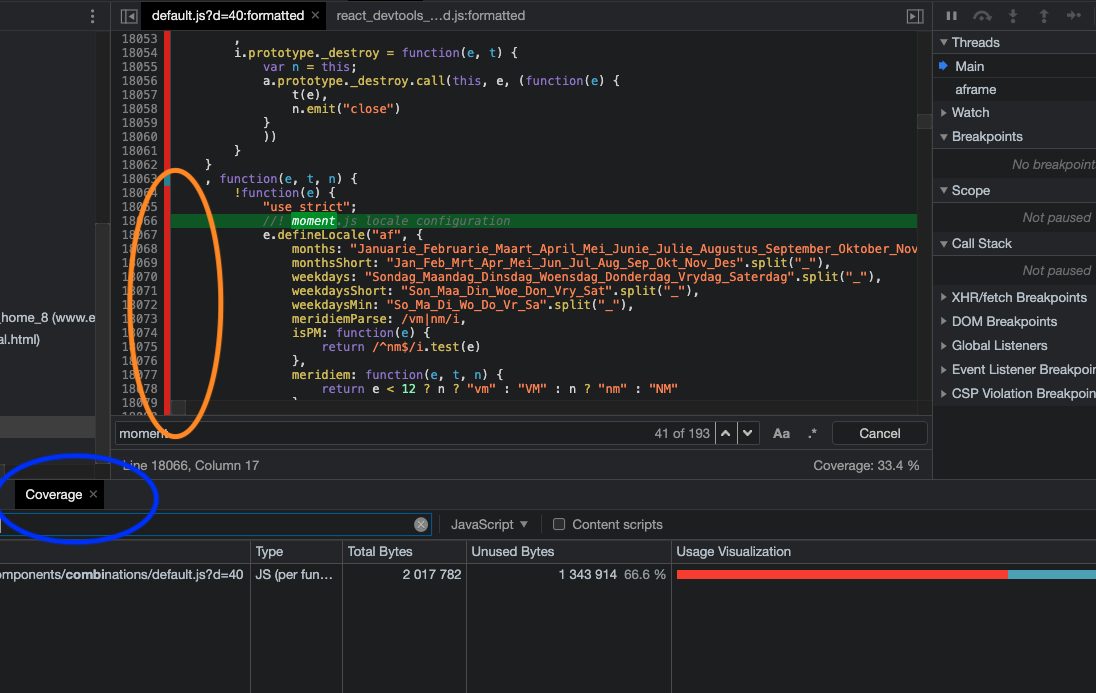
Task: Step out of current function
Action: point(1044,15)
